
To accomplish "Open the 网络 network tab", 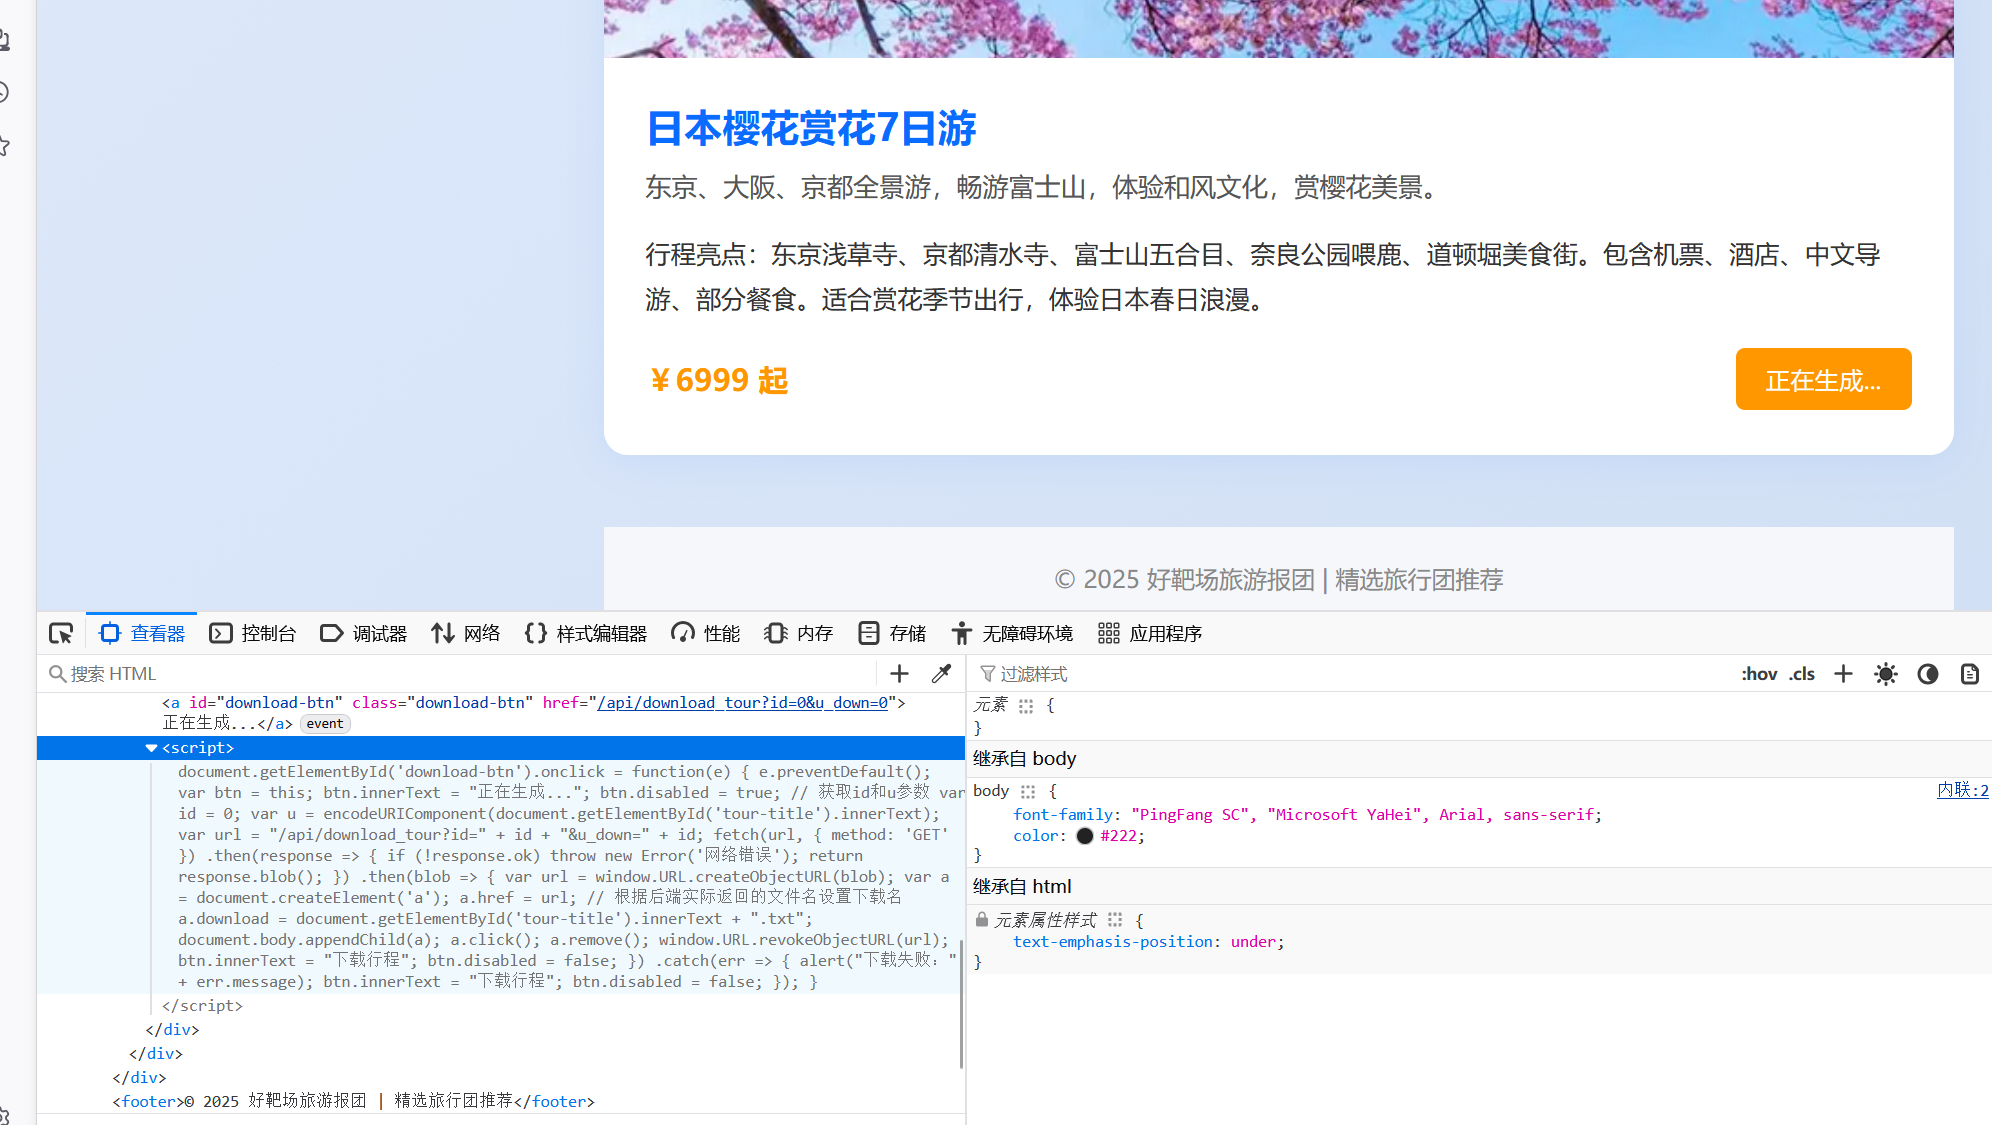I will tap(466, 633).
